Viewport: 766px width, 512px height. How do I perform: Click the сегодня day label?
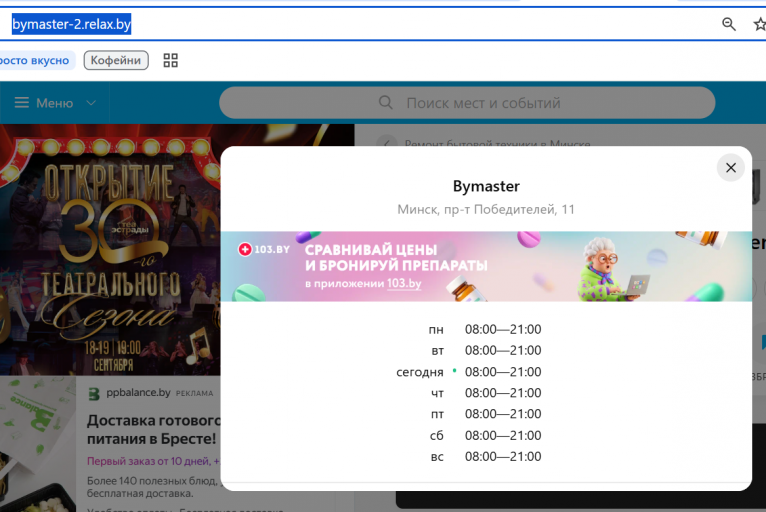[x=420, y=372]
